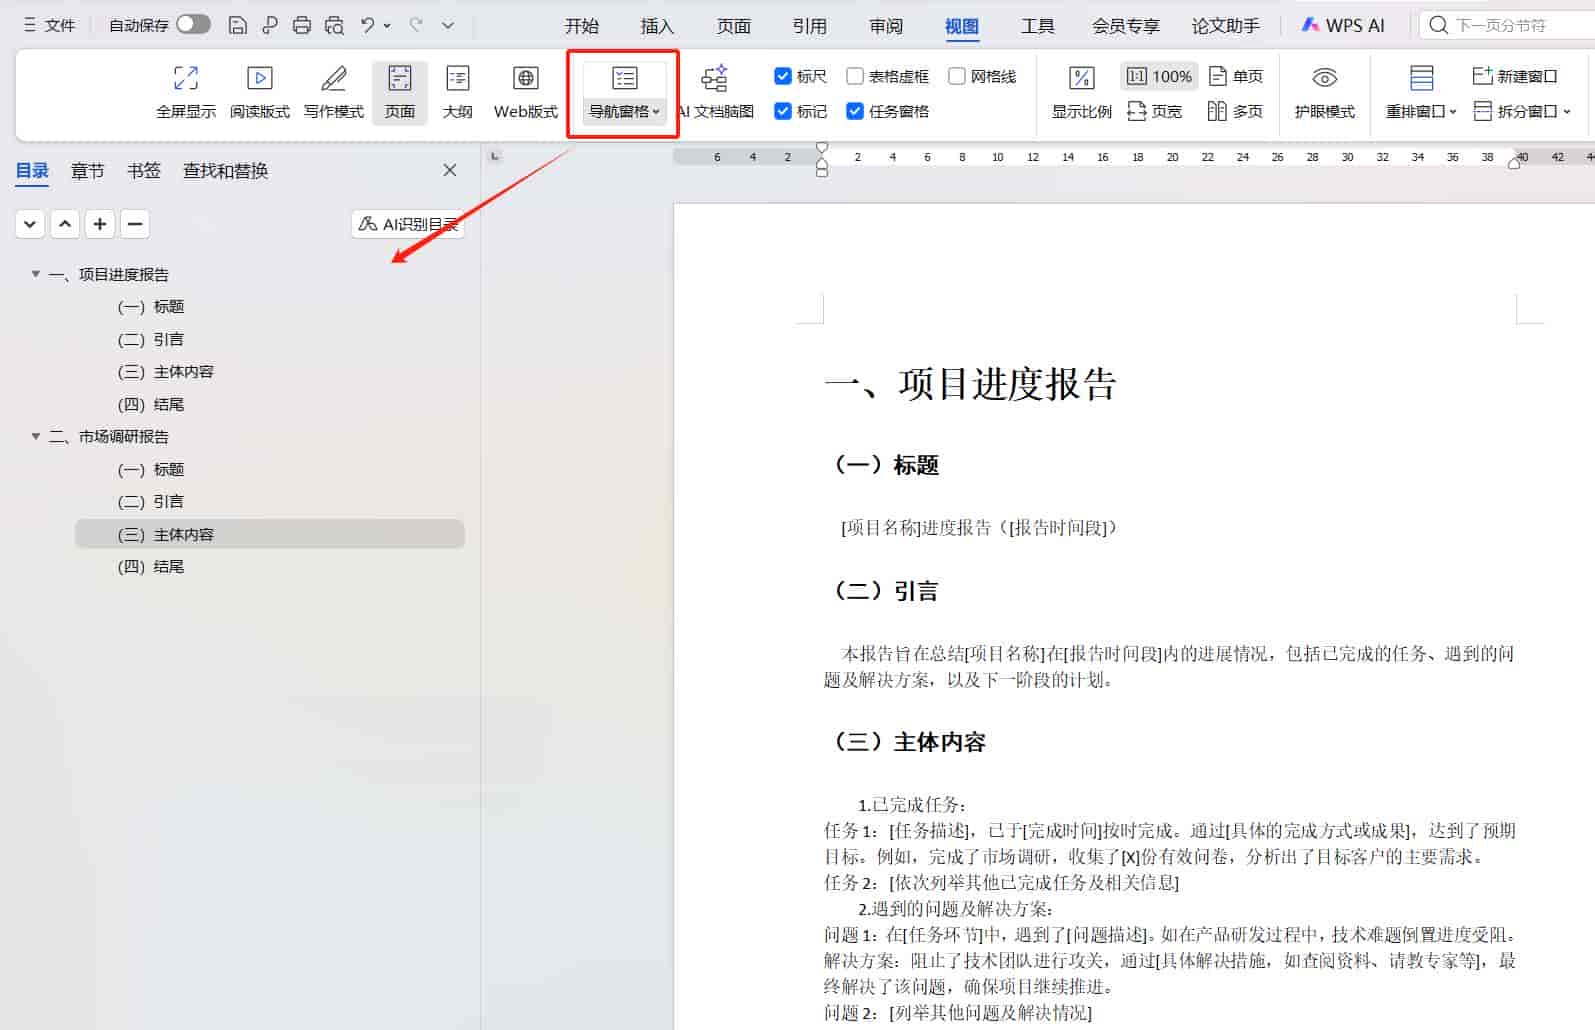This screenshot has width=1595, height=1030.
Task: Uncheck the 标记 checkbox
Action: [783, 111]
